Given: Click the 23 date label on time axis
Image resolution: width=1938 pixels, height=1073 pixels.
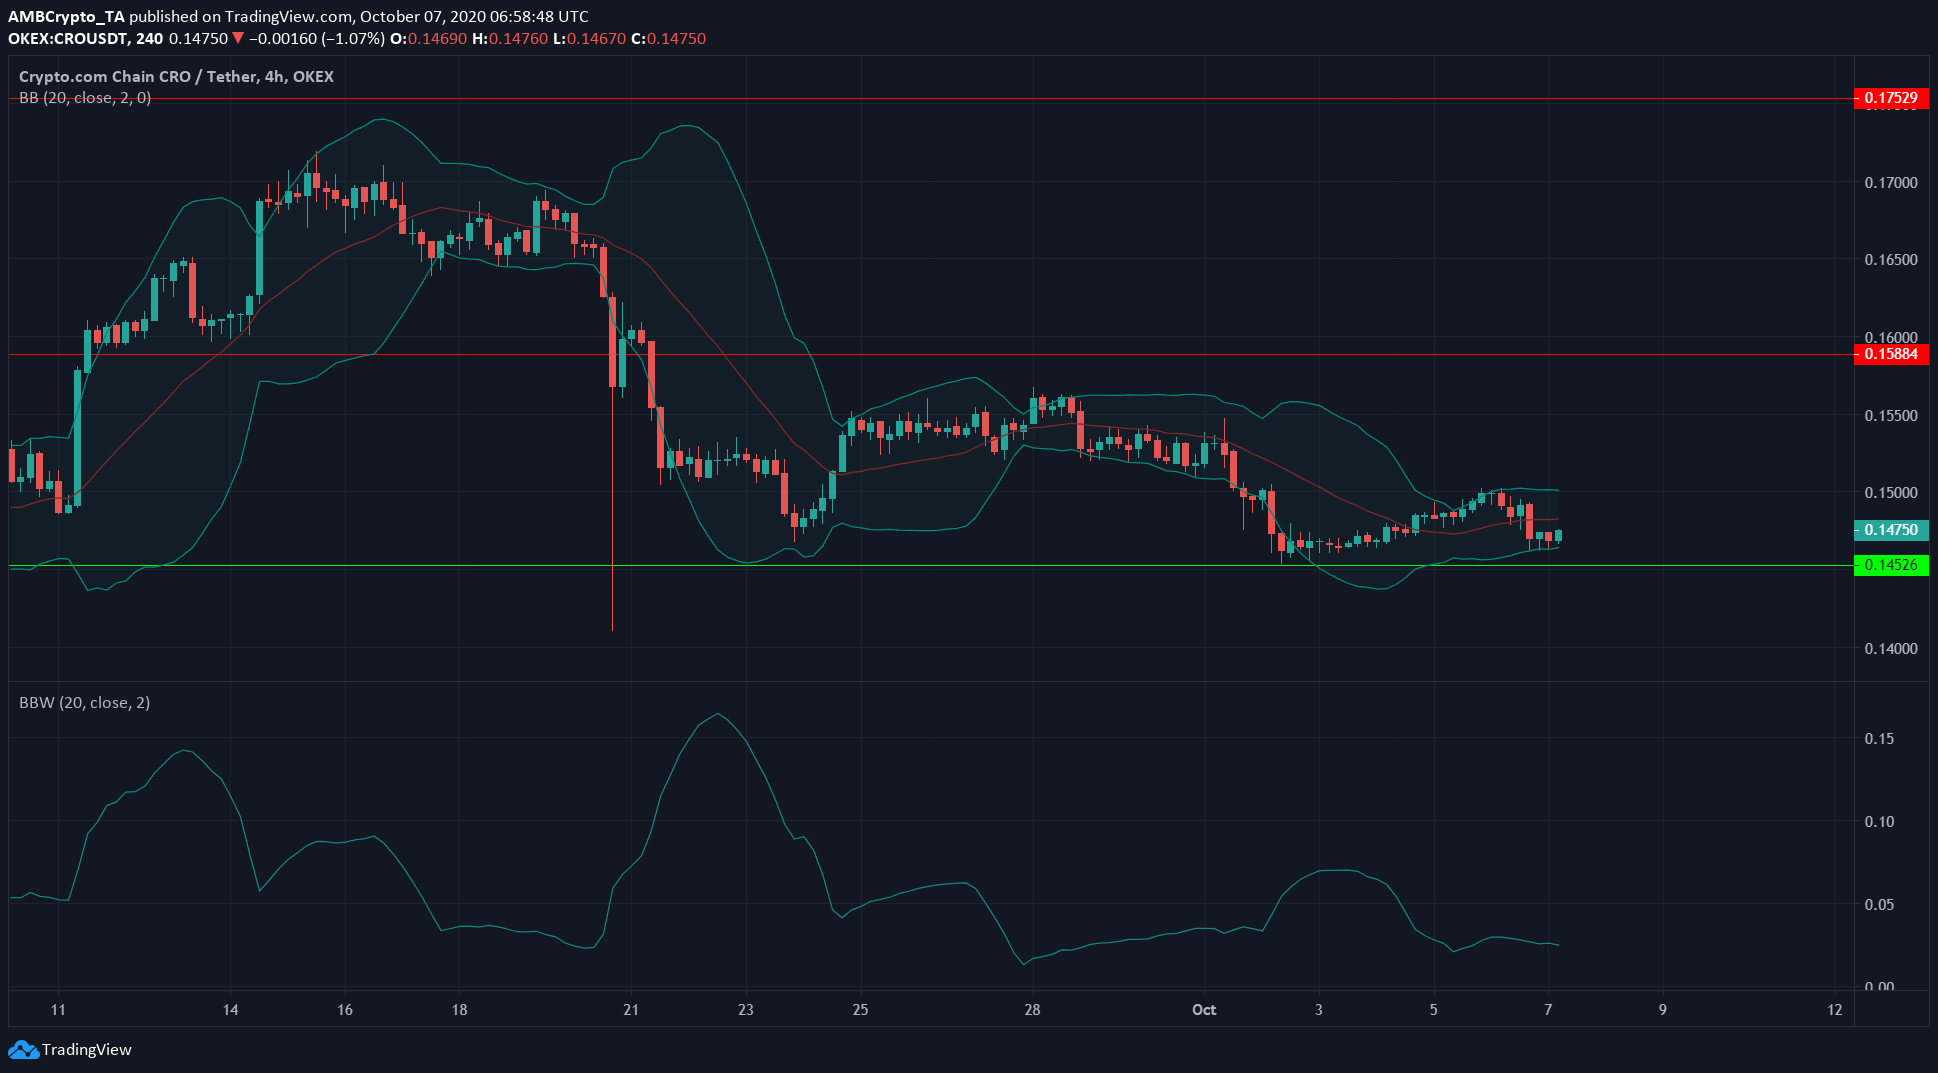Looking at the screenshot, I should click(746, 1009).
